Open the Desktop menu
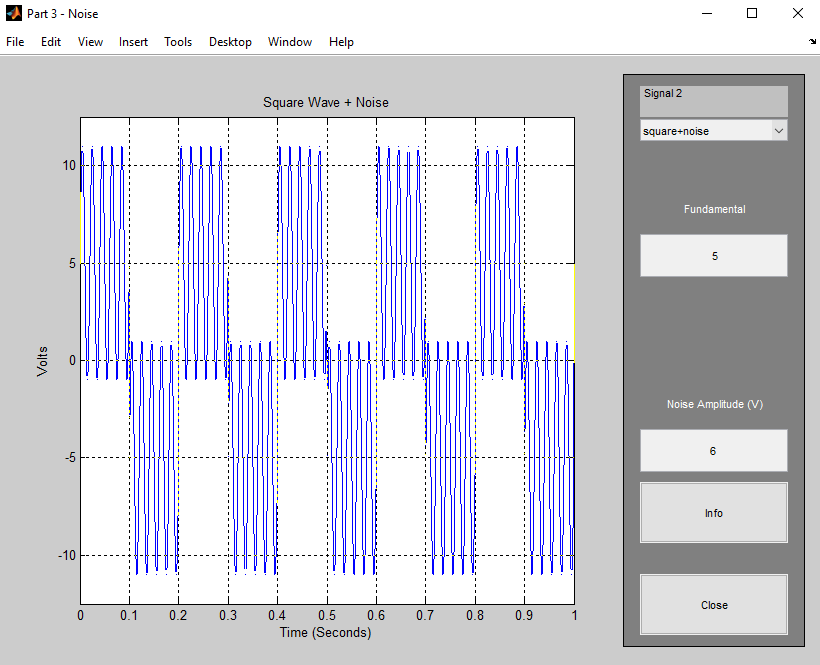820x665 pixels. (x=230, y=42)
